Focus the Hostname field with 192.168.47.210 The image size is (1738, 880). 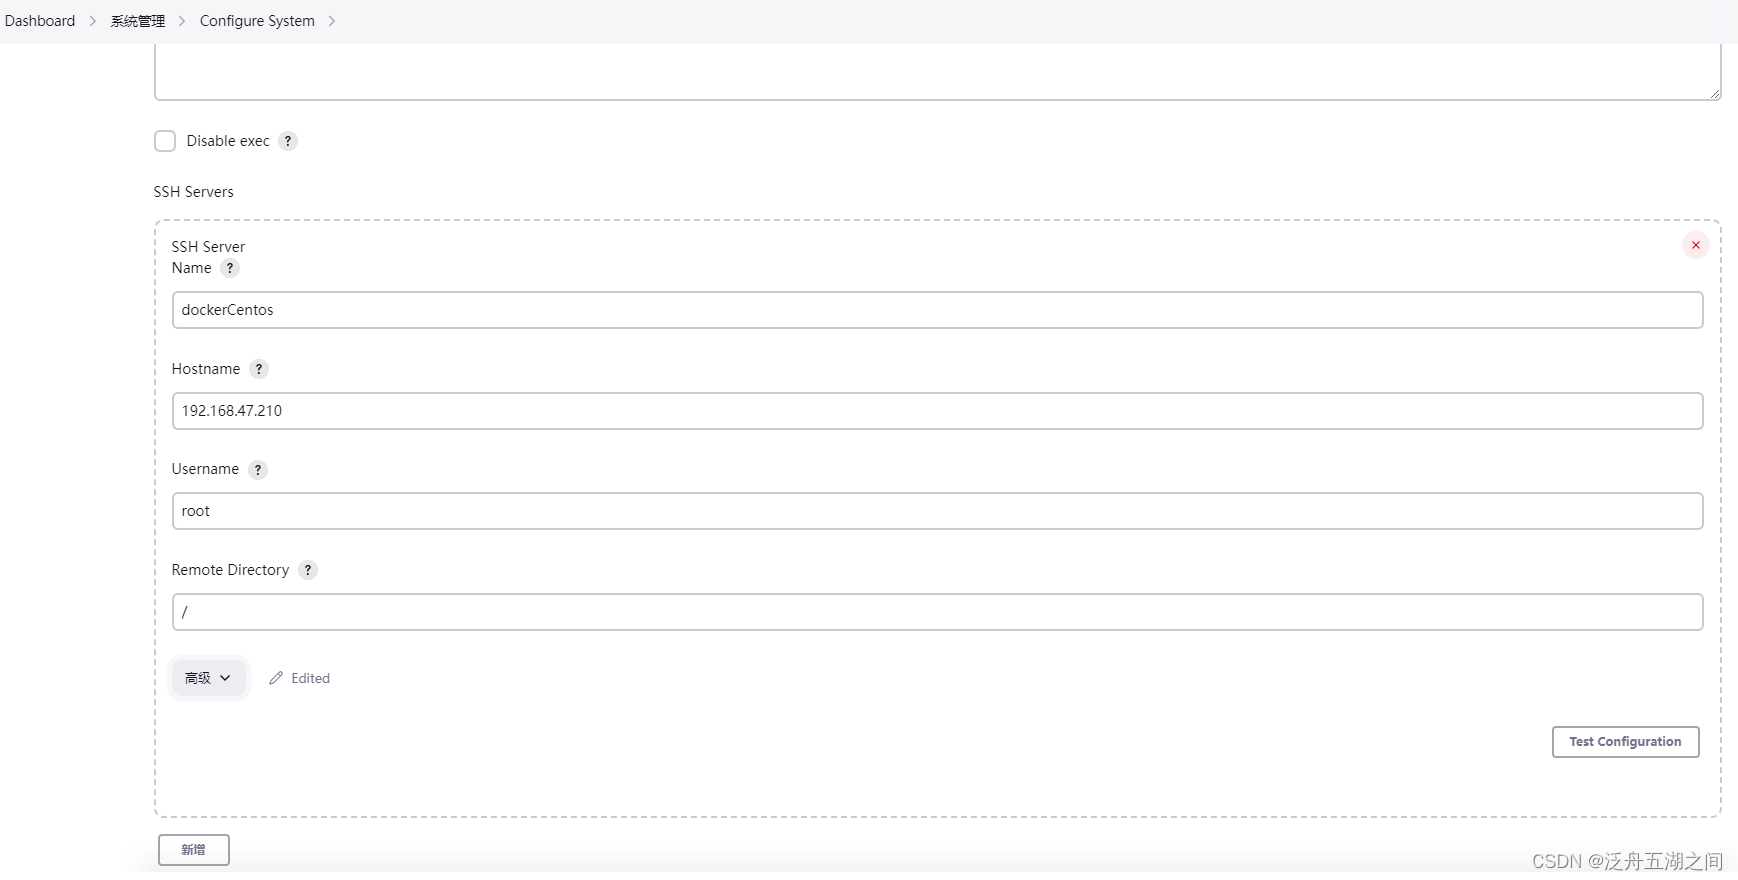coord(937,411)
